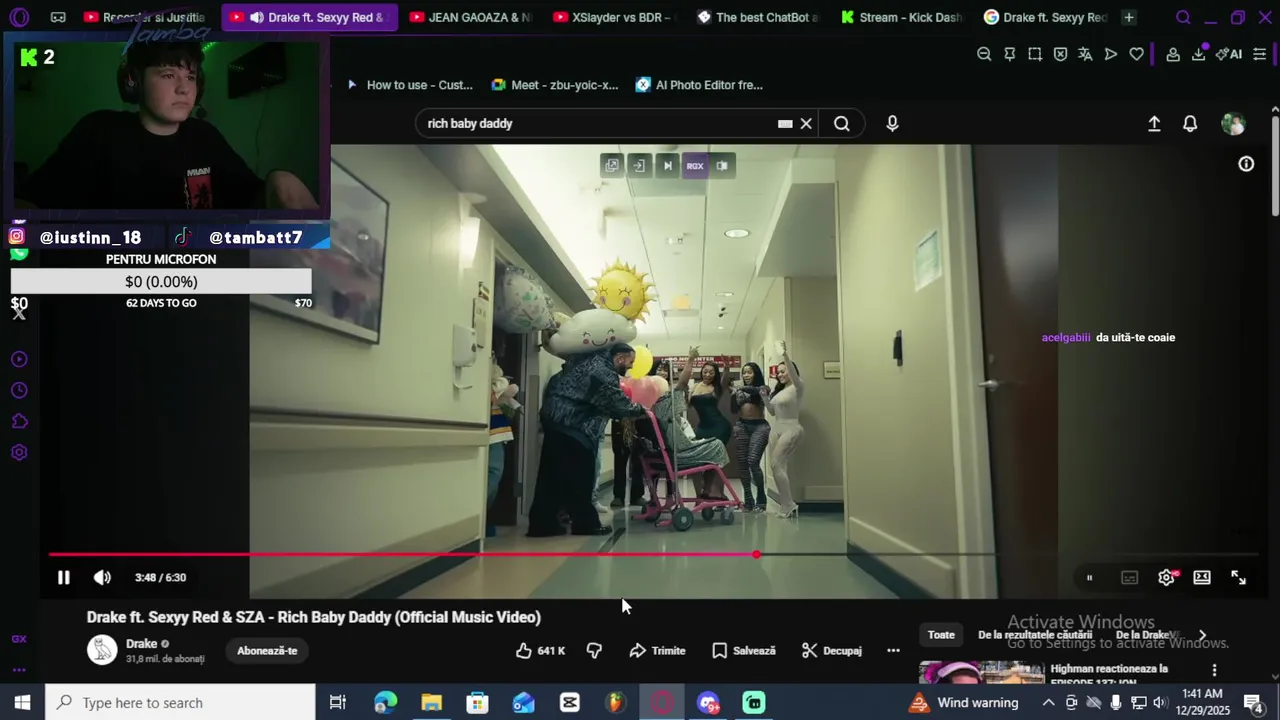Click the red playhead dot on timeline
The height and width of the screenshot is (720, 1280).
tap(757, 554)
